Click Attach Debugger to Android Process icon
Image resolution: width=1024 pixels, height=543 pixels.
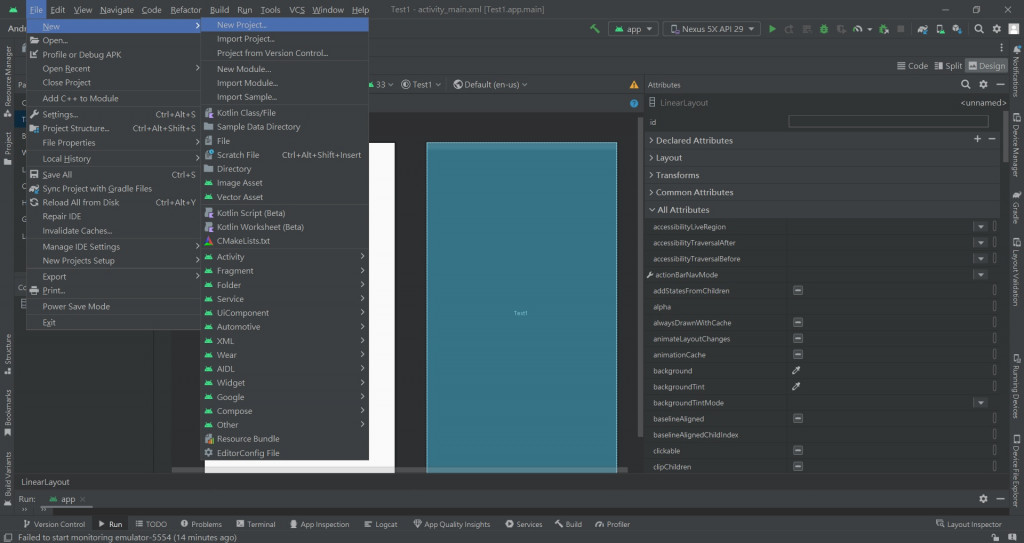[x=884, y=29]
